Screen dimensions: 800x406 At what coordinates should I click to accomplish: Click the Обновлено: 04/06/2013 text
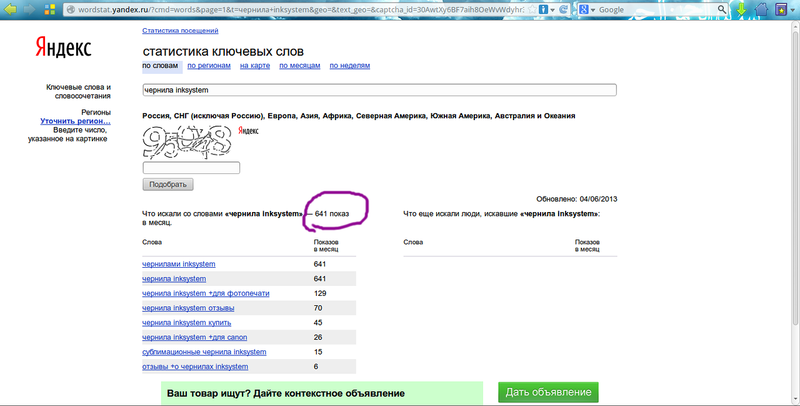577,199
